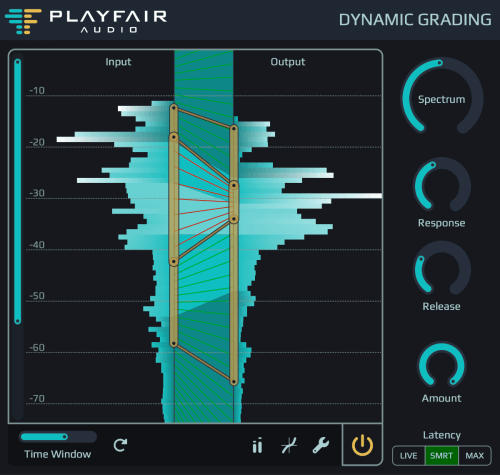
Task: Click the -10 dB scale label
Action: [x=37, y=91]
